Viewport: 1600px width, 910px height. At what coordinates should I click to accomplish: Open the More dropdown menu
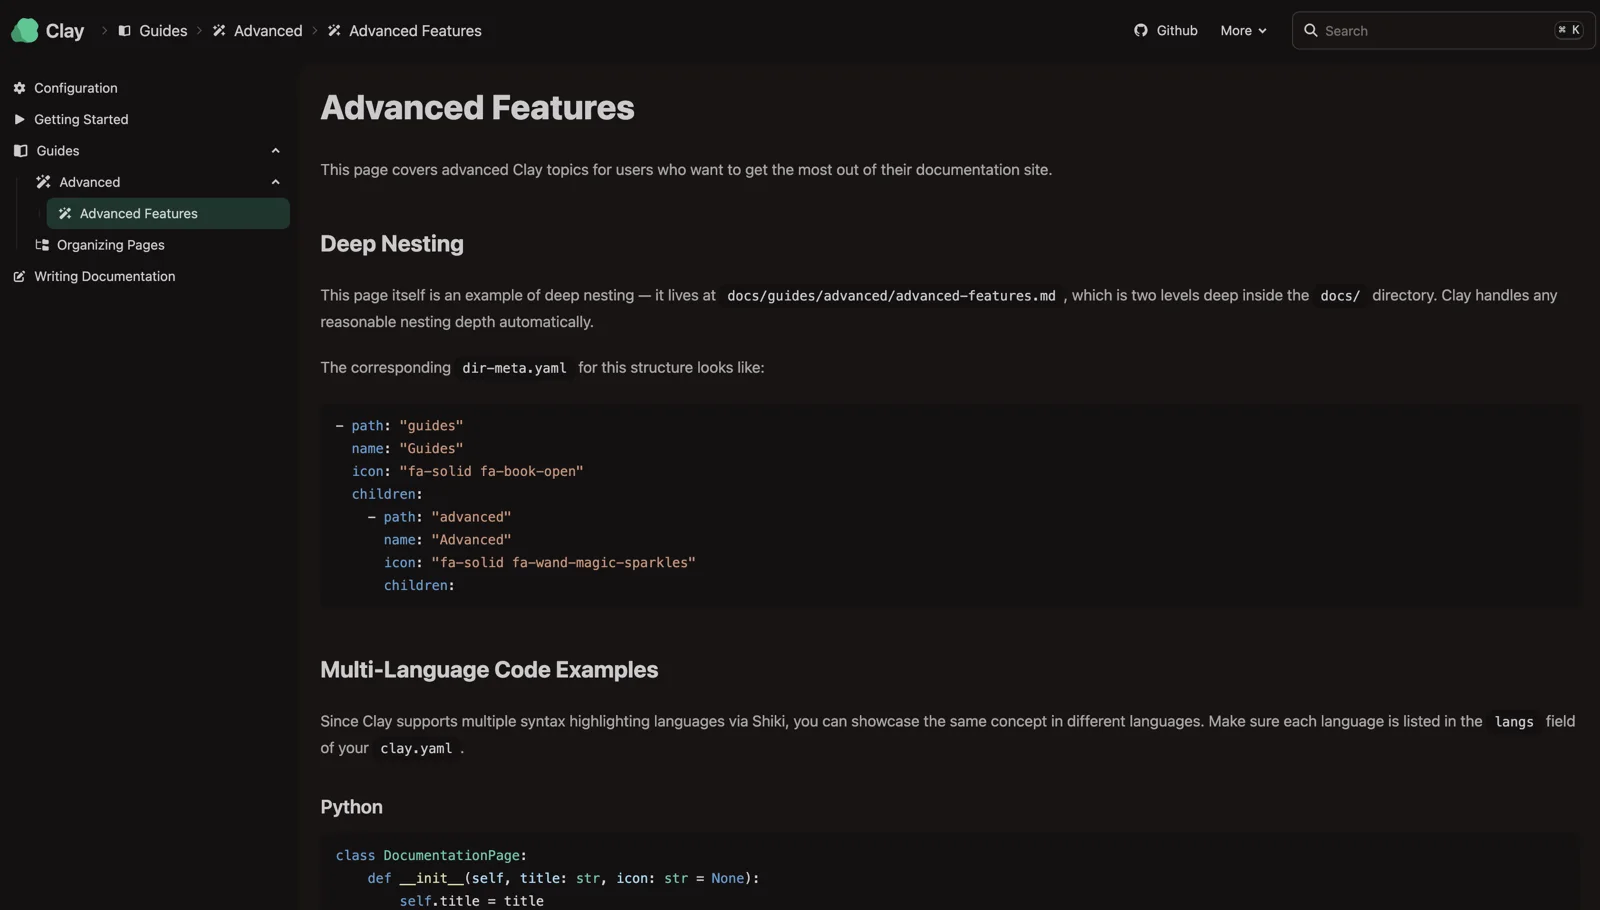coord(1243,30)
